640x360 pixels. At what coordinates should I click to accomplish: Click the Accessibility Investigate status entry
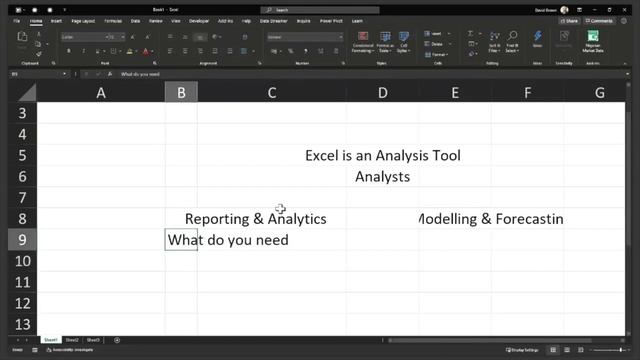(x=70, y=350)
